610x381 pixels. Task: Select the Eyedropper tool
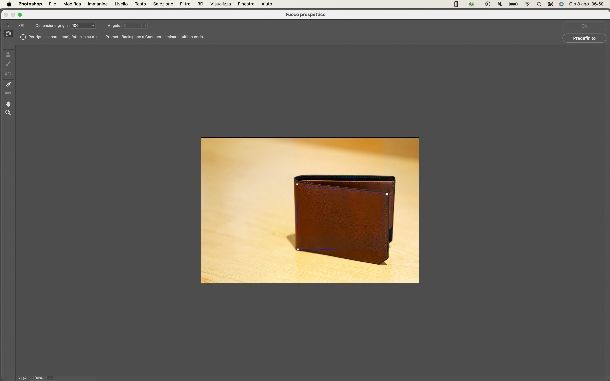point(8,84)
